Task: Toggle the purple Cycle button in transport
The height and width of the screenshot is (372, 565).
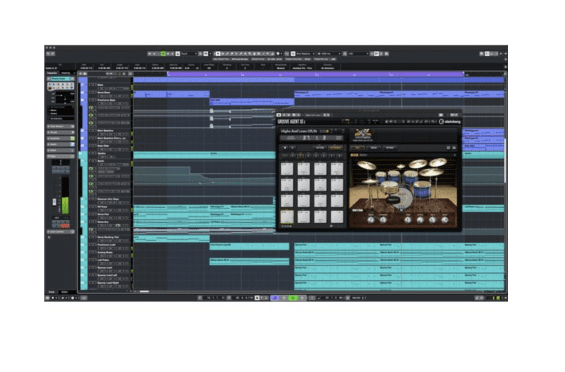Action: point(275,298)
